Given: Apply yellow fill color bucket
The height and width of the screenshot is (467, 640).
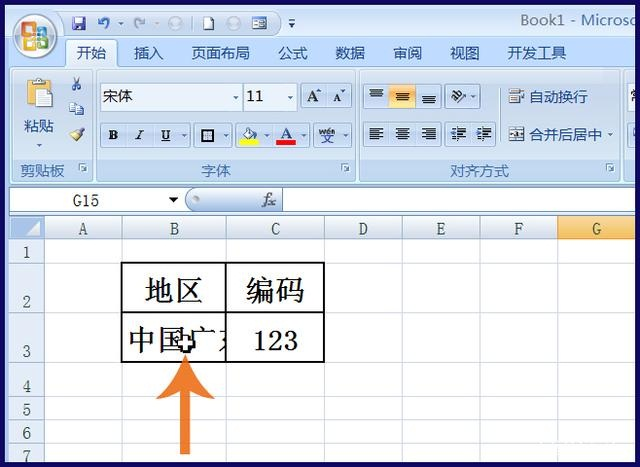Looking at the screenshot, I should [x=249, y=135].
